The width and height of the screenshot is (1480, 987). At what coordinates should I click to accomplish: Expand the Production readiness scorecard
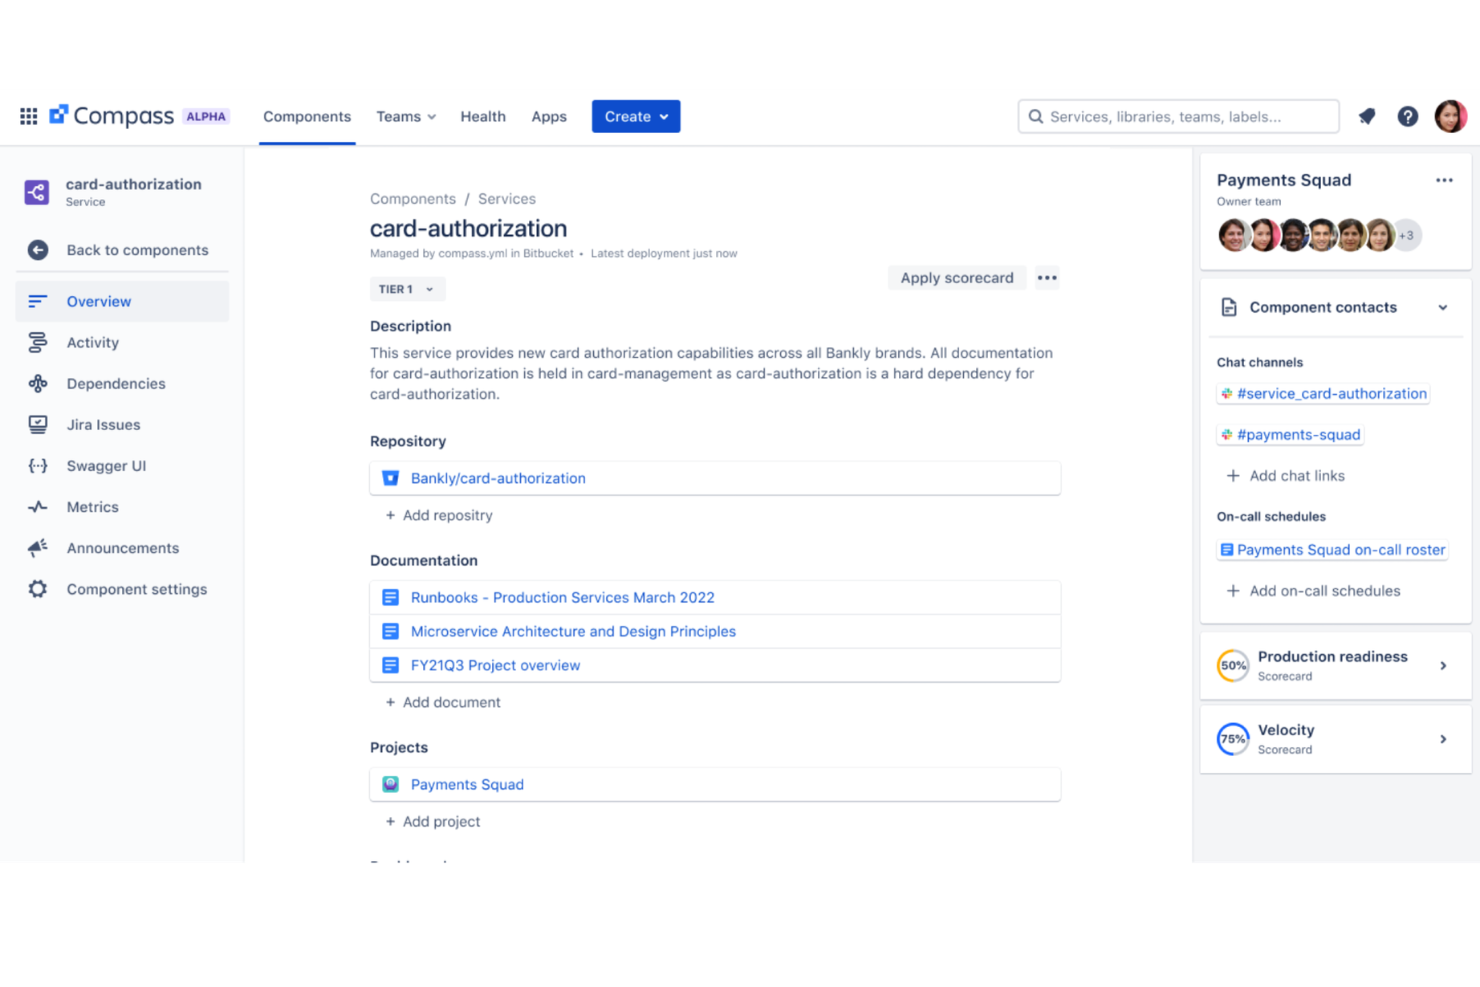pyautogui.click(x=1442, y=665)
